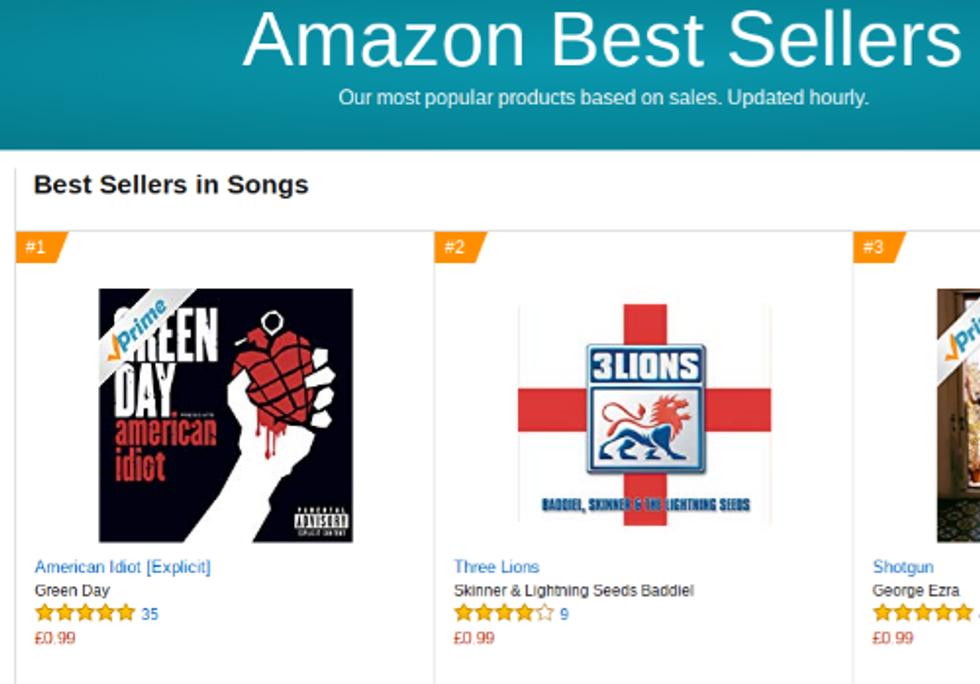Click the £0.99 price under Three Lions
This screenshot has height=684, width=980.
tap(474, 638)
